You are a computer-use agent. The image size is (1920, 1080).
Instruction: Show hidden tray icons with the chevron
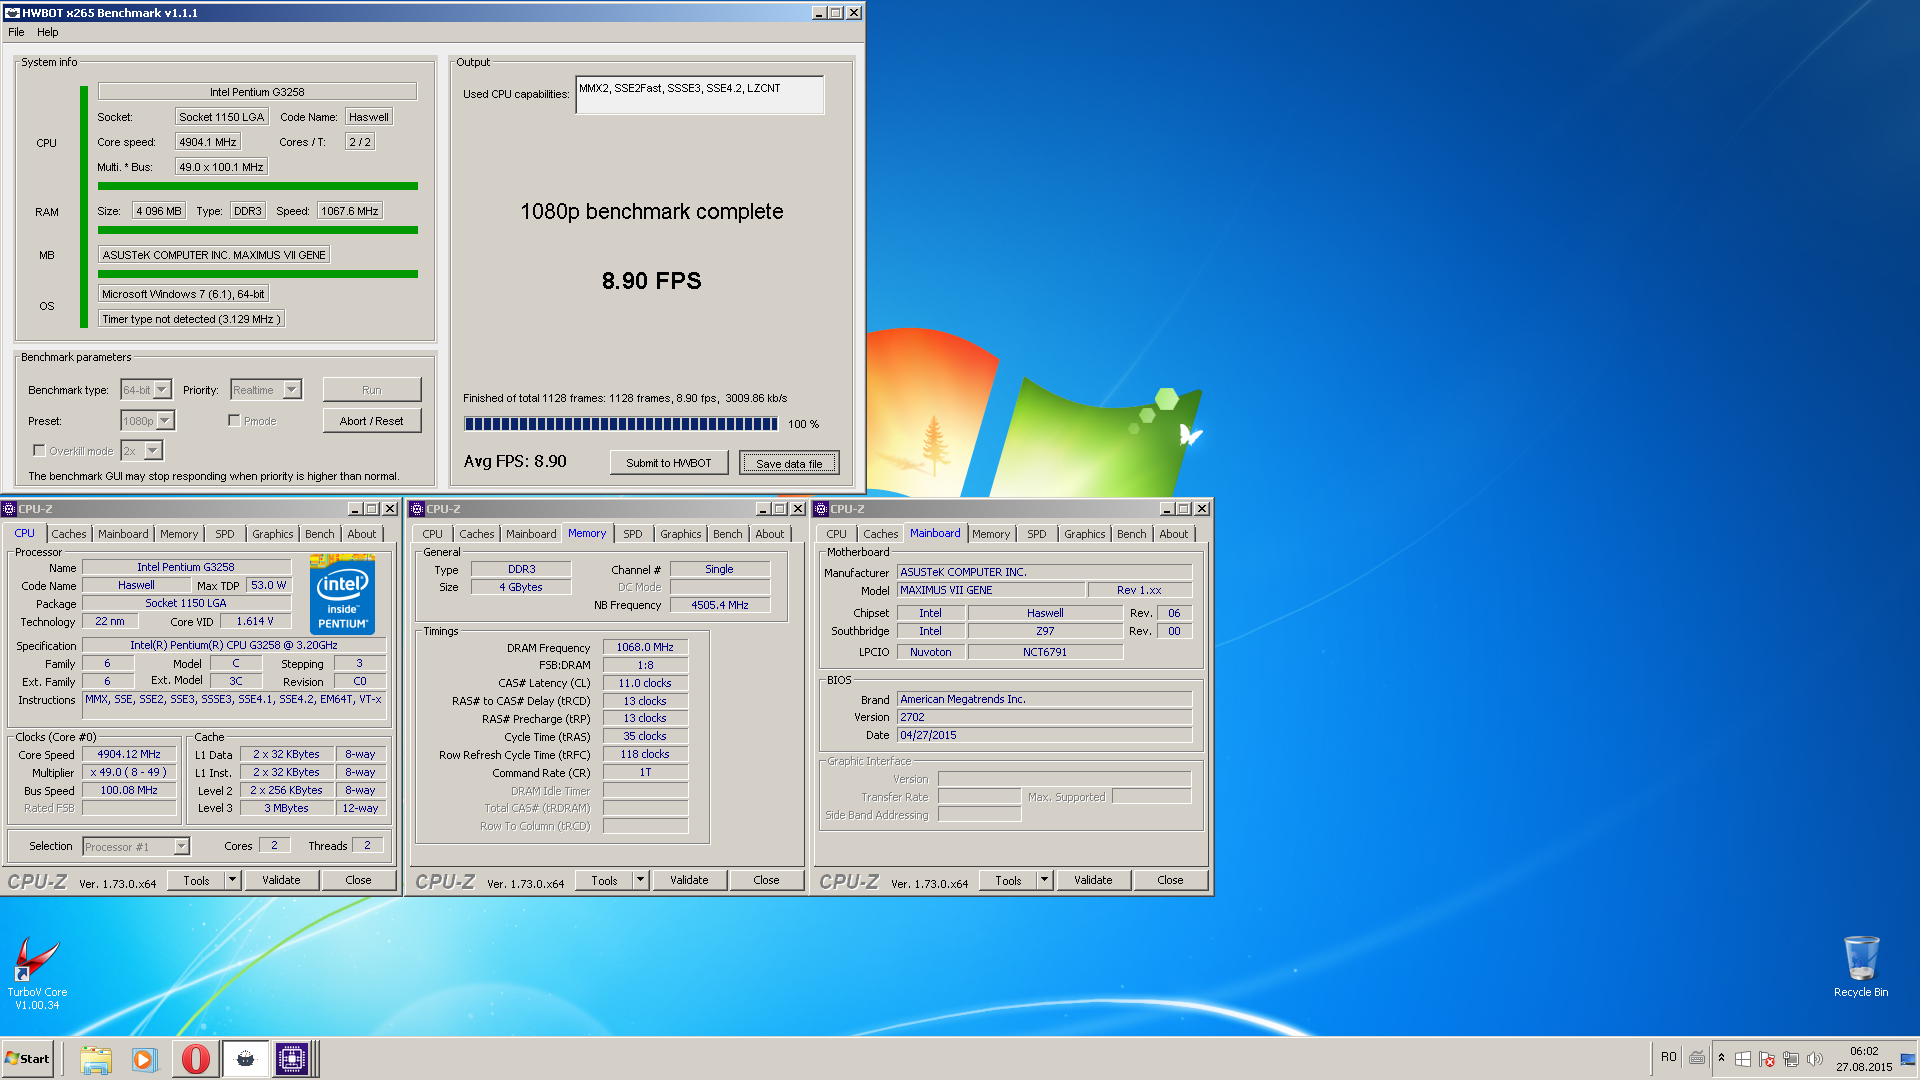click(1721, 1058)
